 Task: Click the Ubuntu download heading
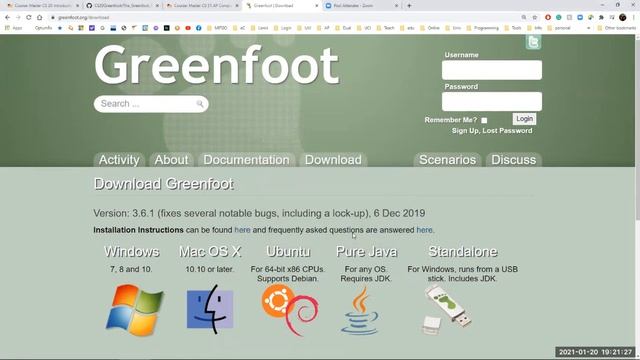[288, 251]
